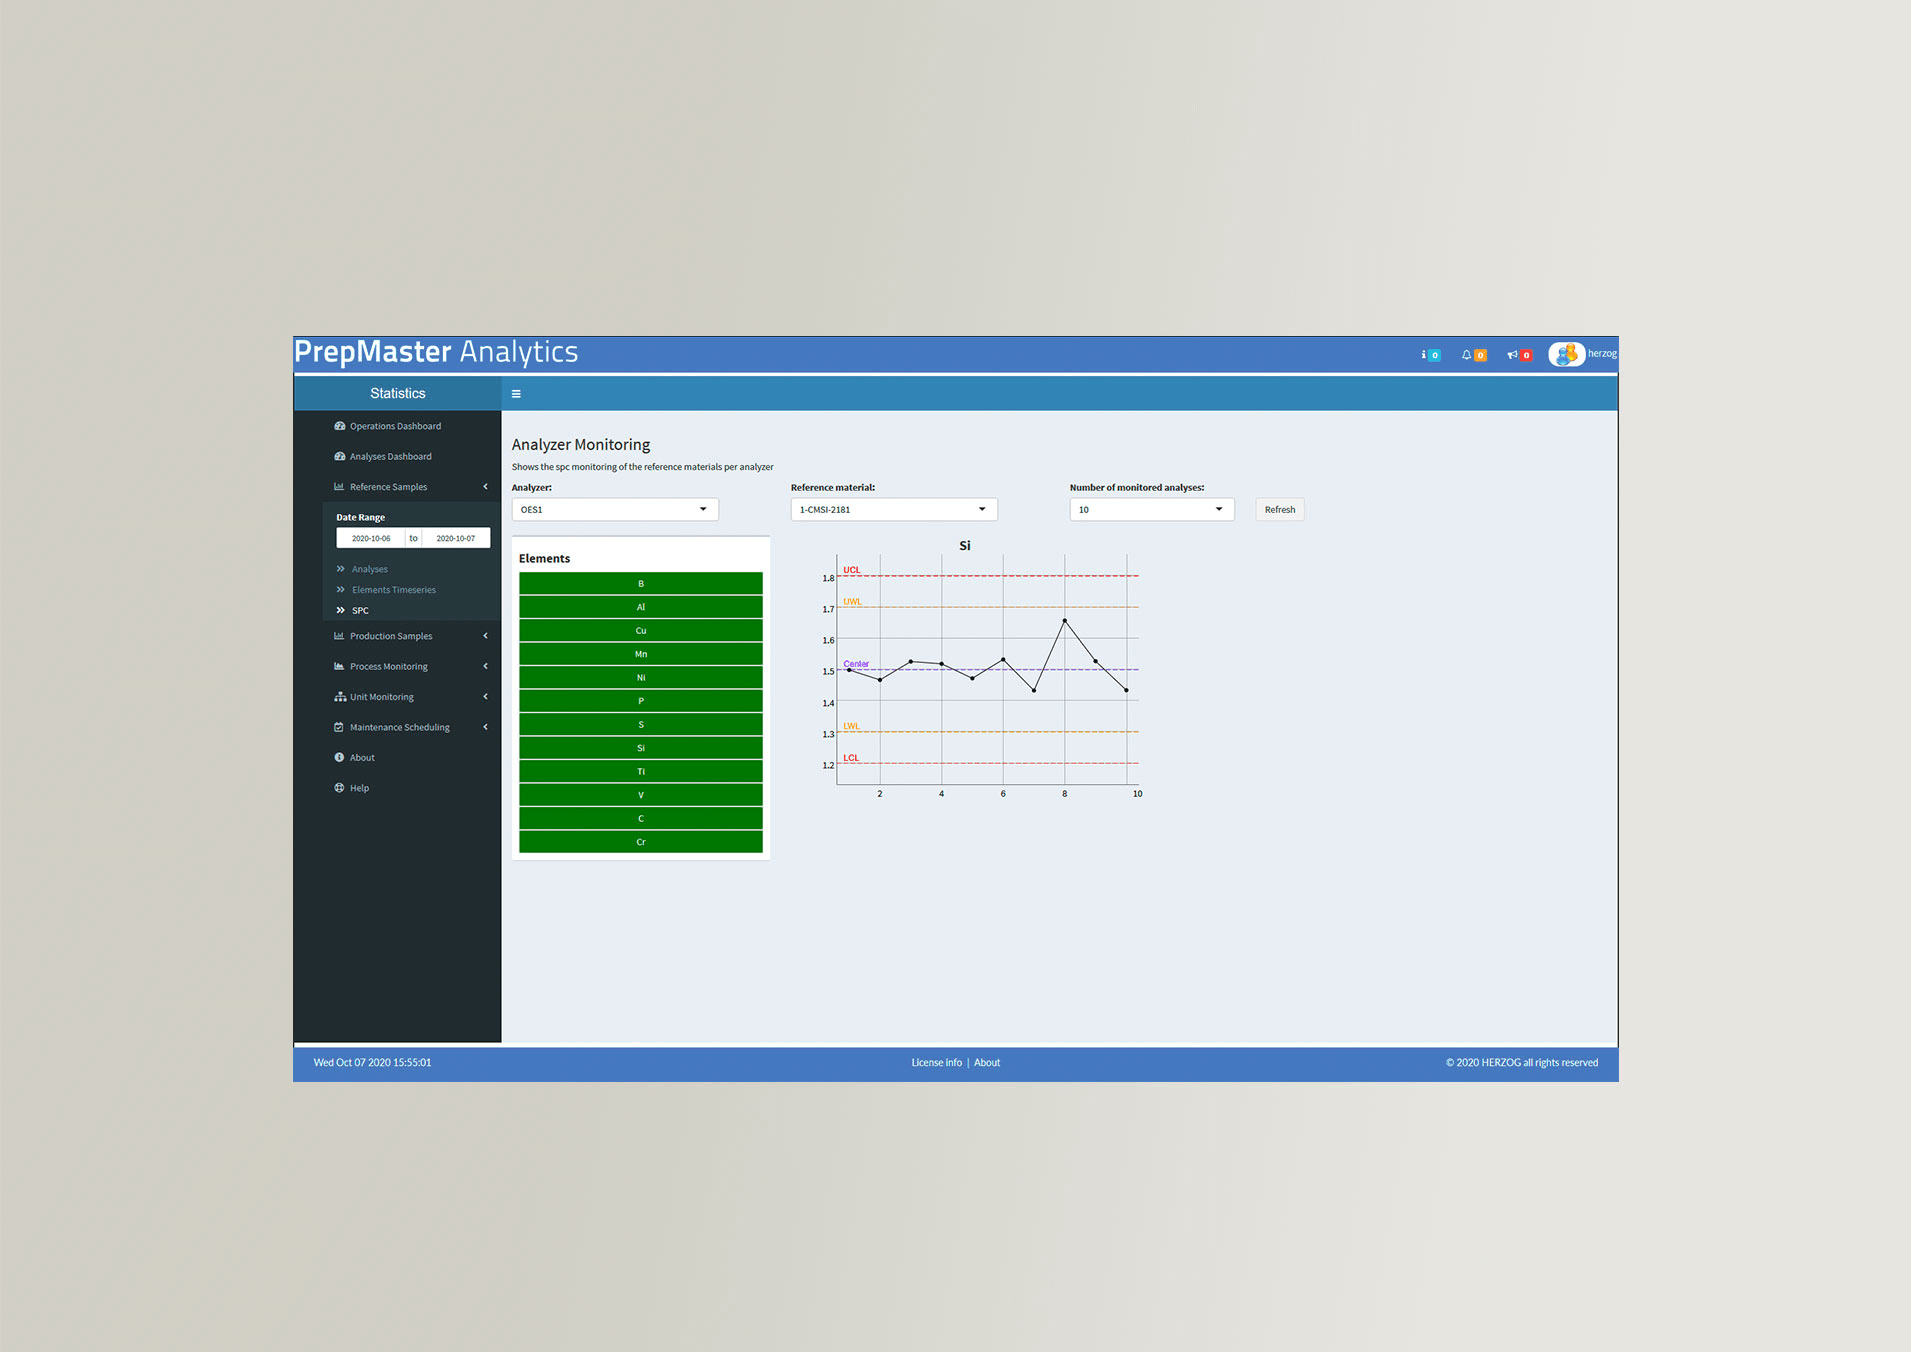This screenshot has height=1352, width=1911.
Task: Click the Unit Monitoring sitemap icon
Action: (339, 697)
